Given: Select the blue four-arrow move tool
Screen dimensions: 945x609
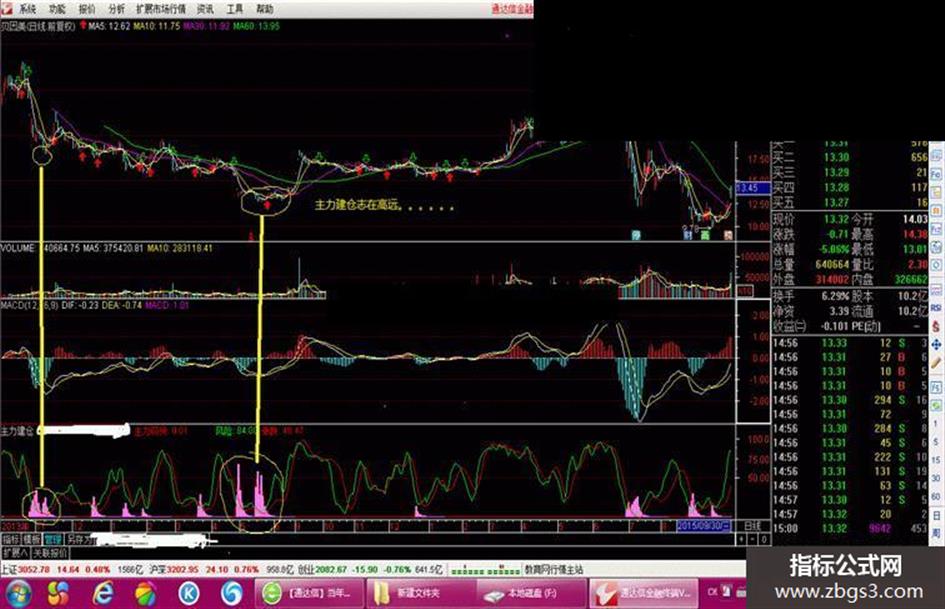Looking at the screenshot, I should tap(937, 344).
